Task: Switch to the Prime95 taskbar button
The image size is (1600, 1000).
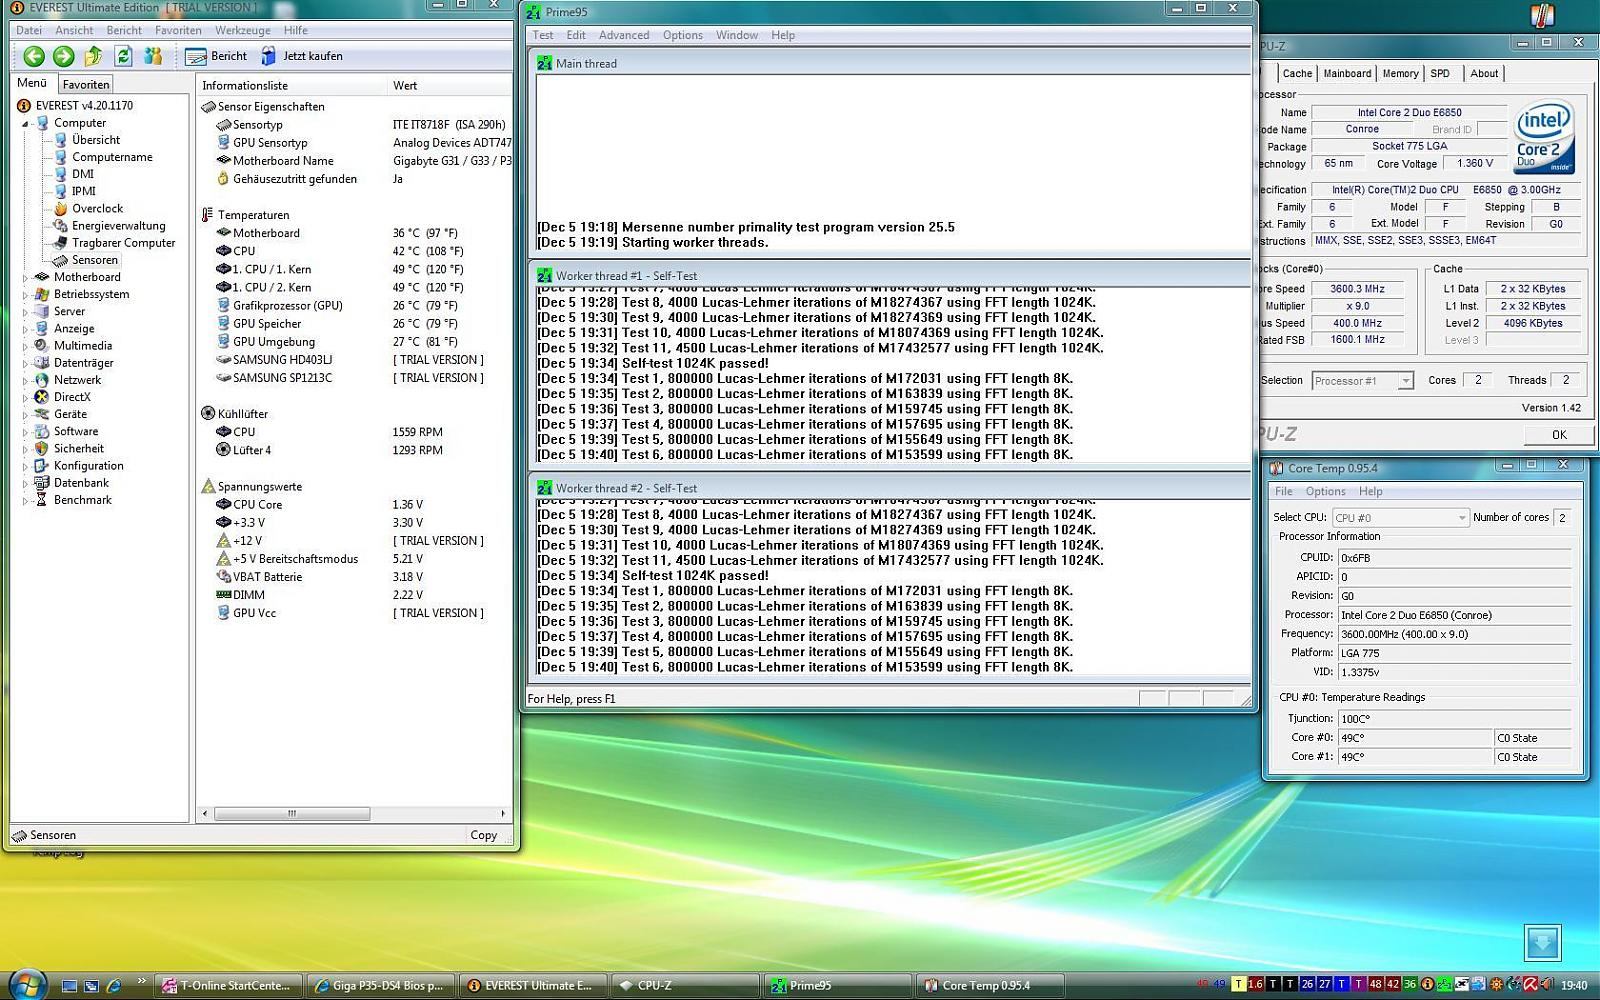Action: [836, 985]
